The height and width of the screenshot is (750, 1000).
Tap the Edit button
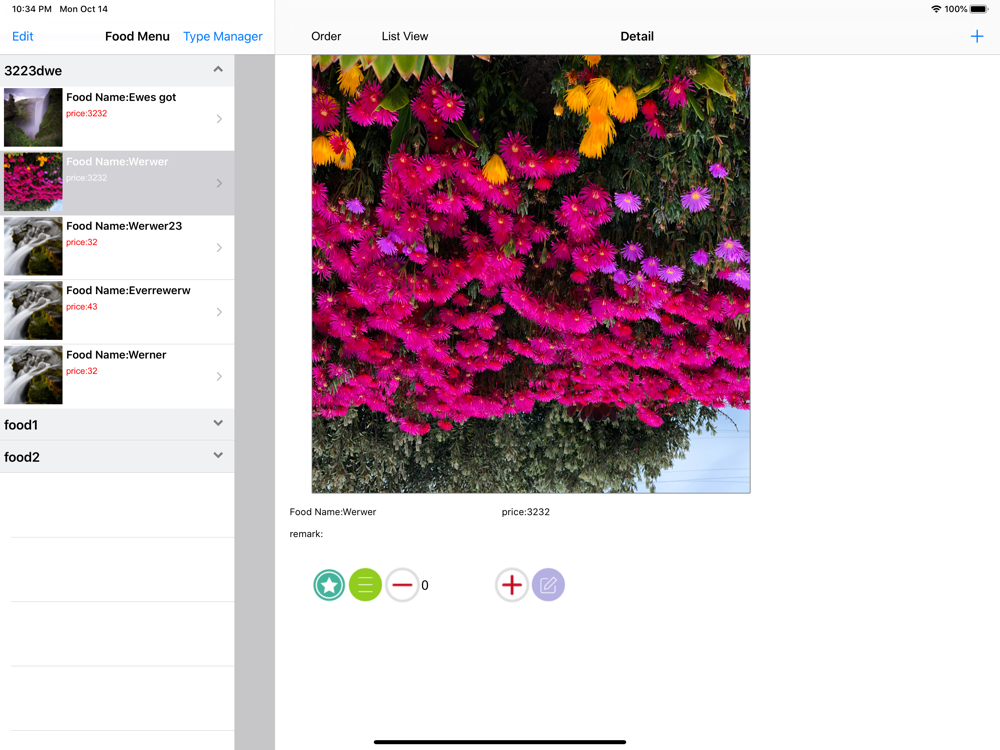pyautogui.click(x=23, y=36)
